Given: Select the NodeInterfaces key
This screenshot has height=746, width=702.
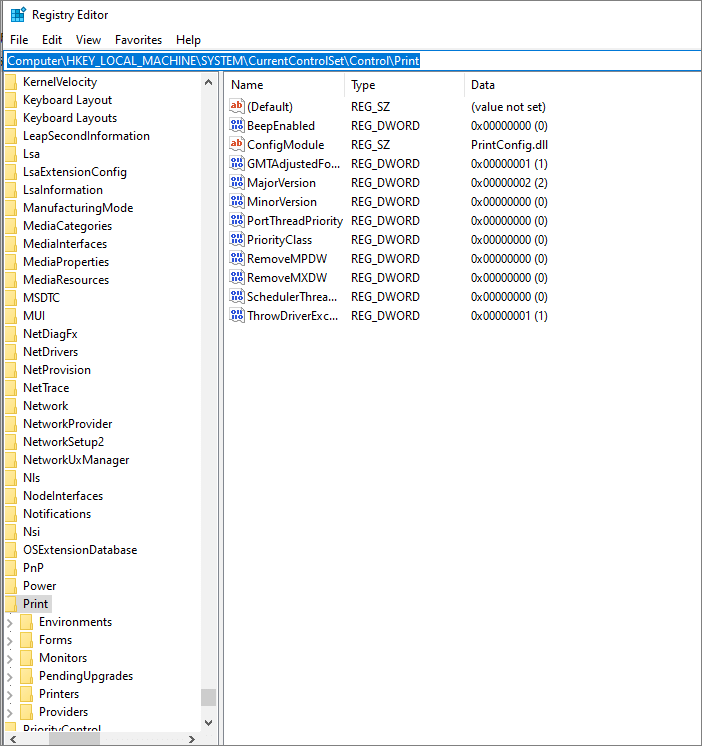Looking at the screenshot, I should (63, 496).
